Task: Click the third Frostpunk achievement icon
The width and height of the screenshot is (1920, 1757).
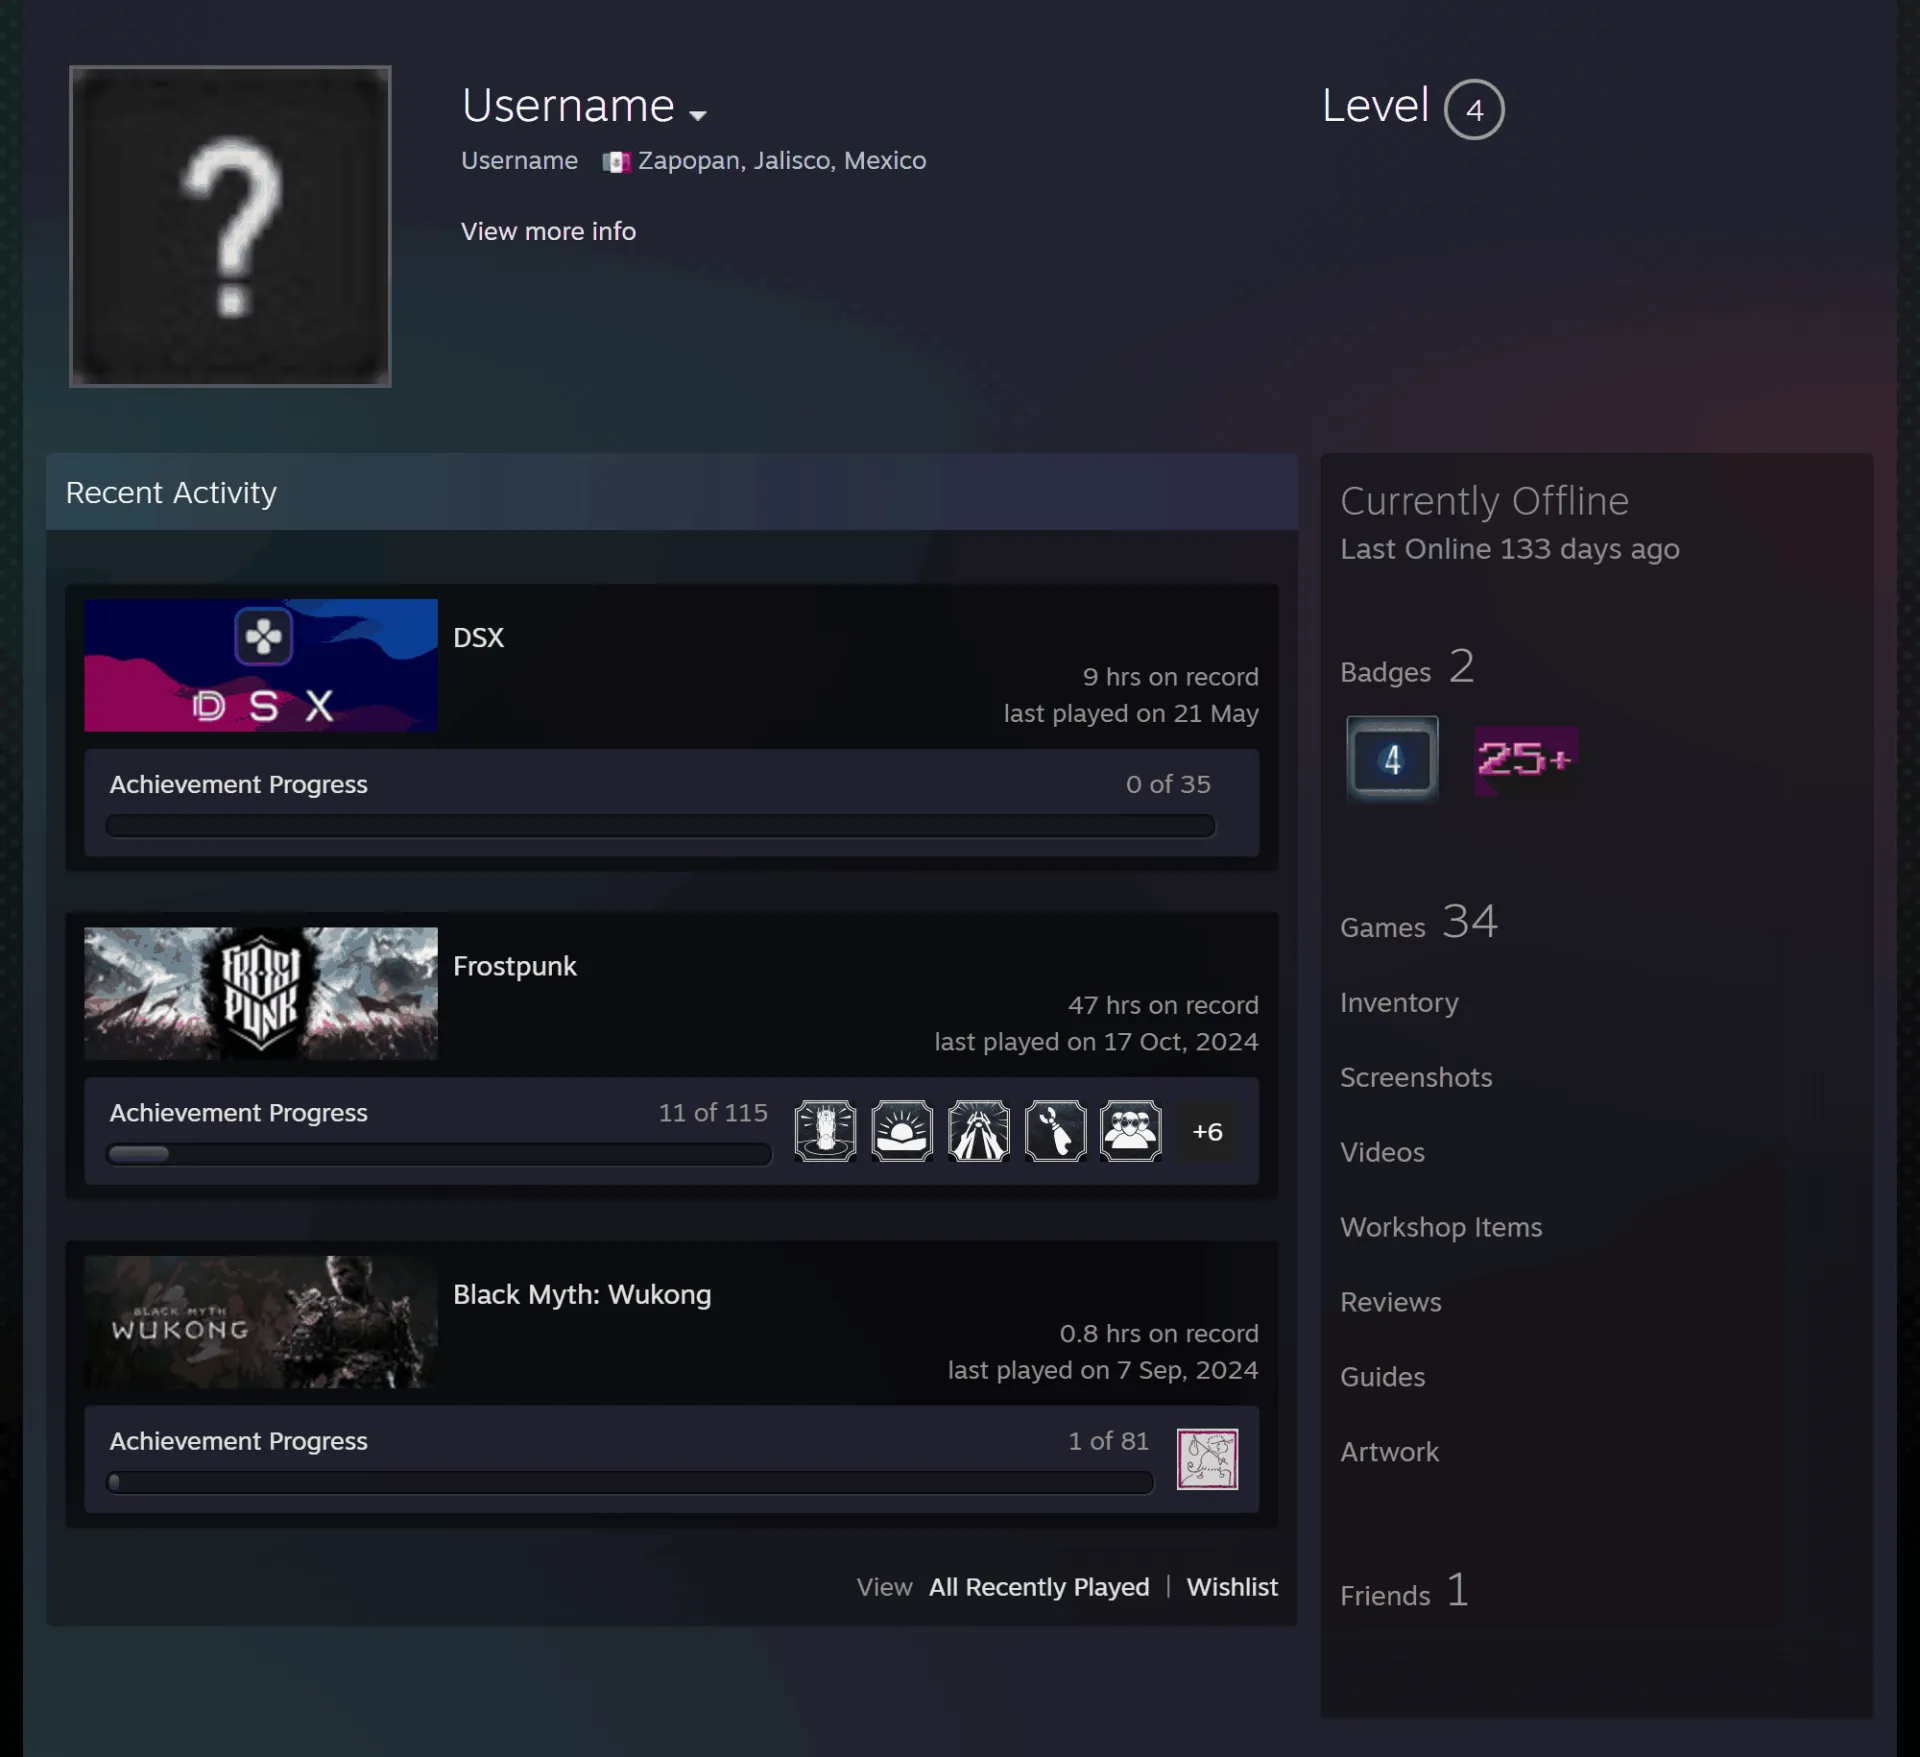Action: click(x=978, y=1131)
